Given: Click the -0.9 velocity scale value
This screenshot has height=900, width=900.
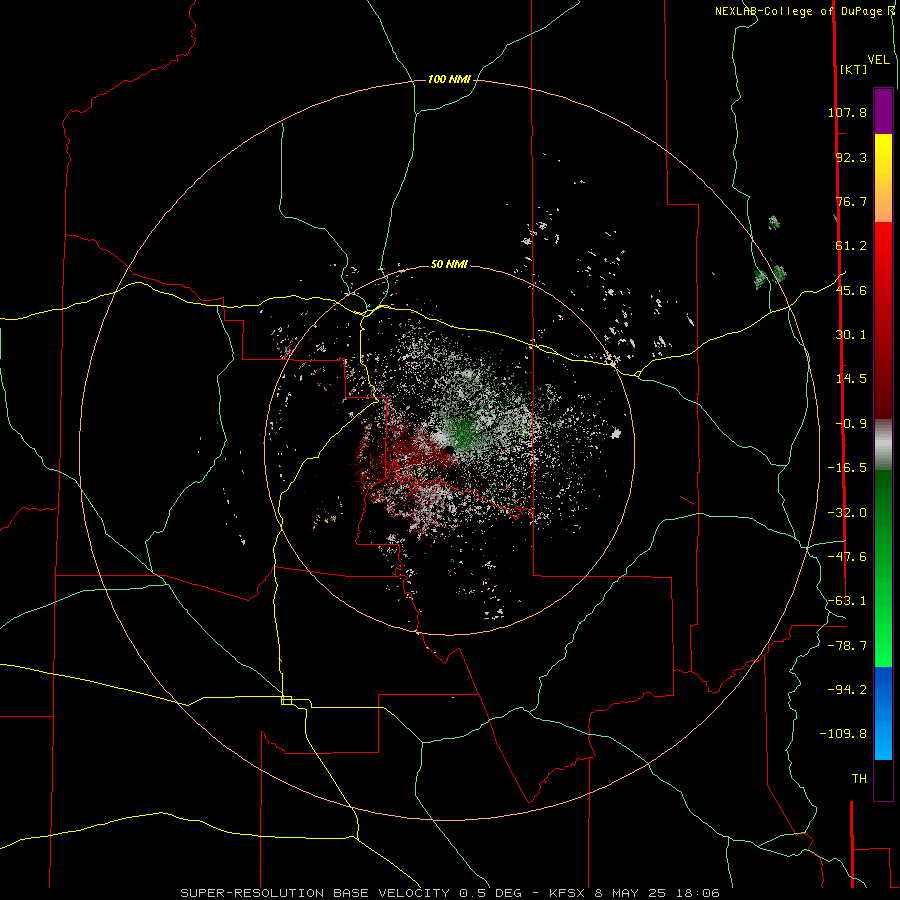Looking at the screenshot, I should pos(851,424).
